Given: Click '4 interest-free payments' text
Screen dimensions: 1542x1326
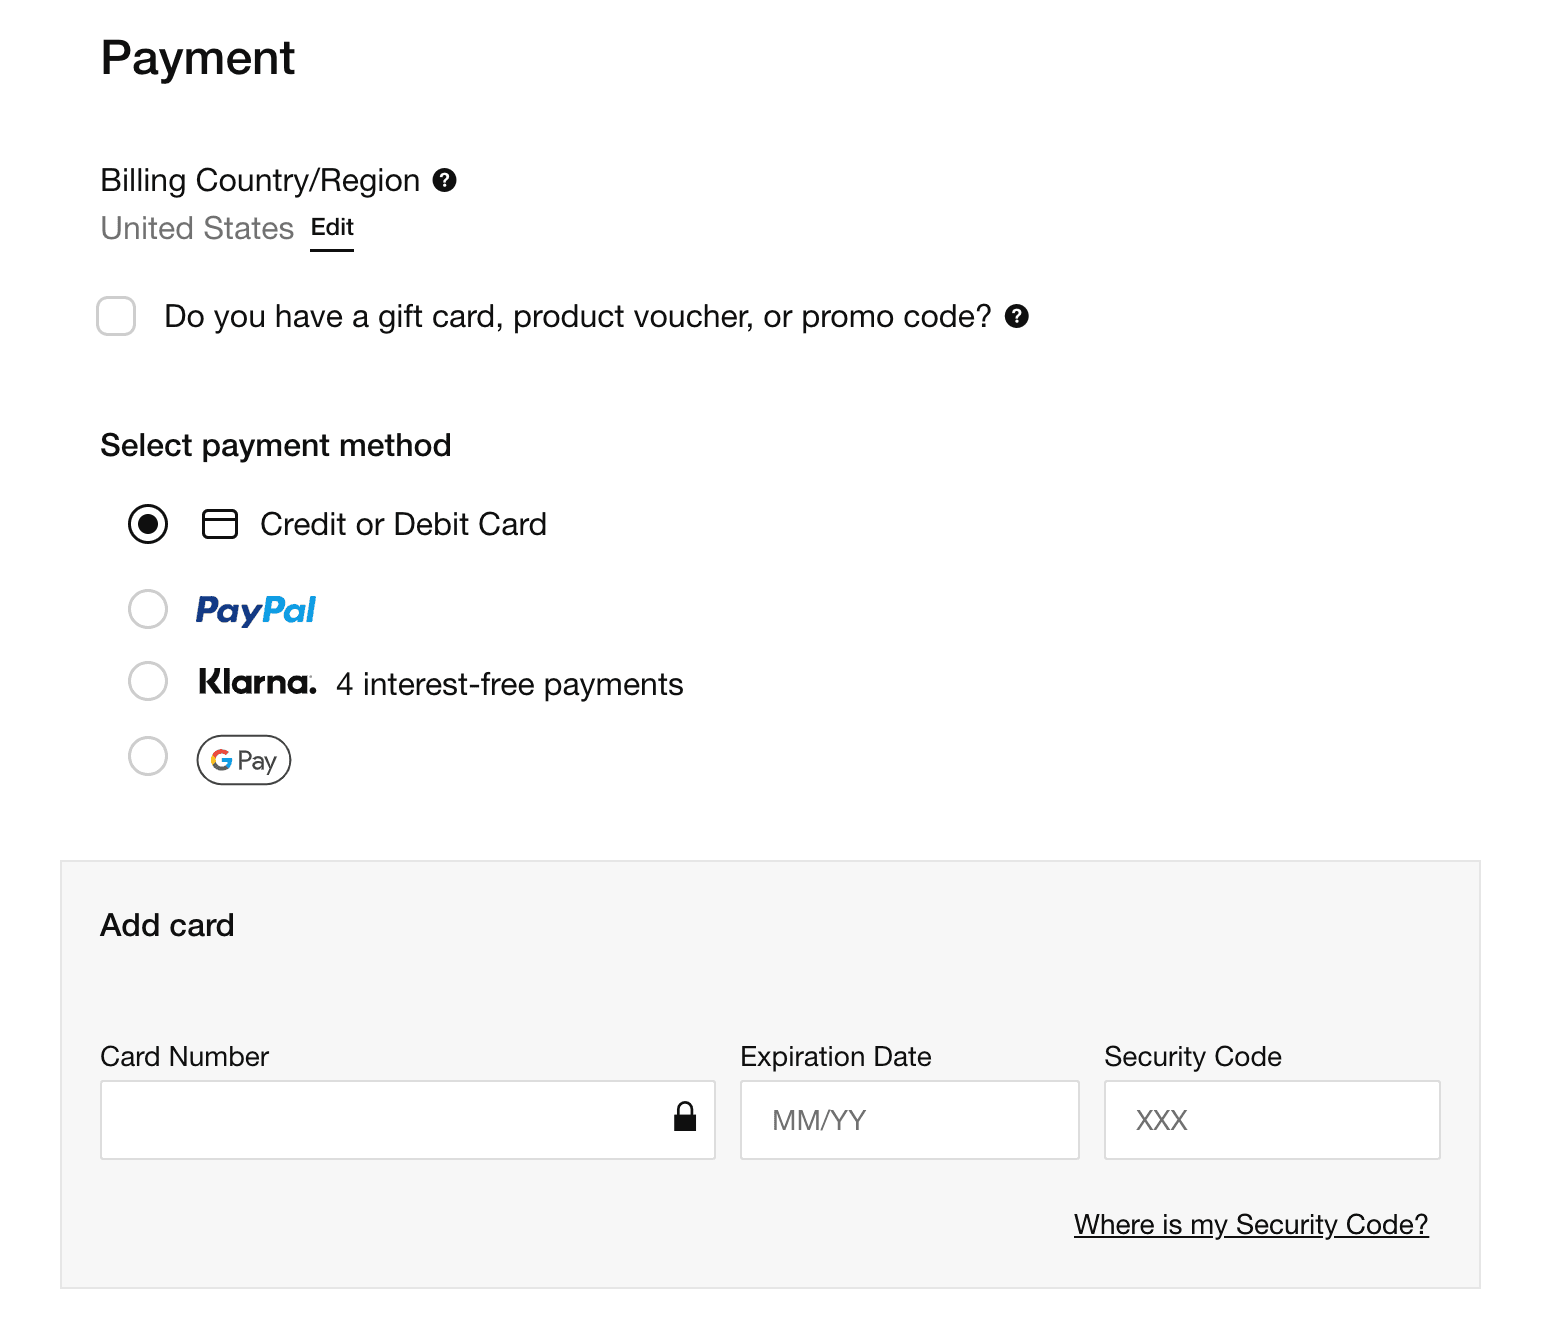Looking at the screenshot, I should tap(509, 684).
